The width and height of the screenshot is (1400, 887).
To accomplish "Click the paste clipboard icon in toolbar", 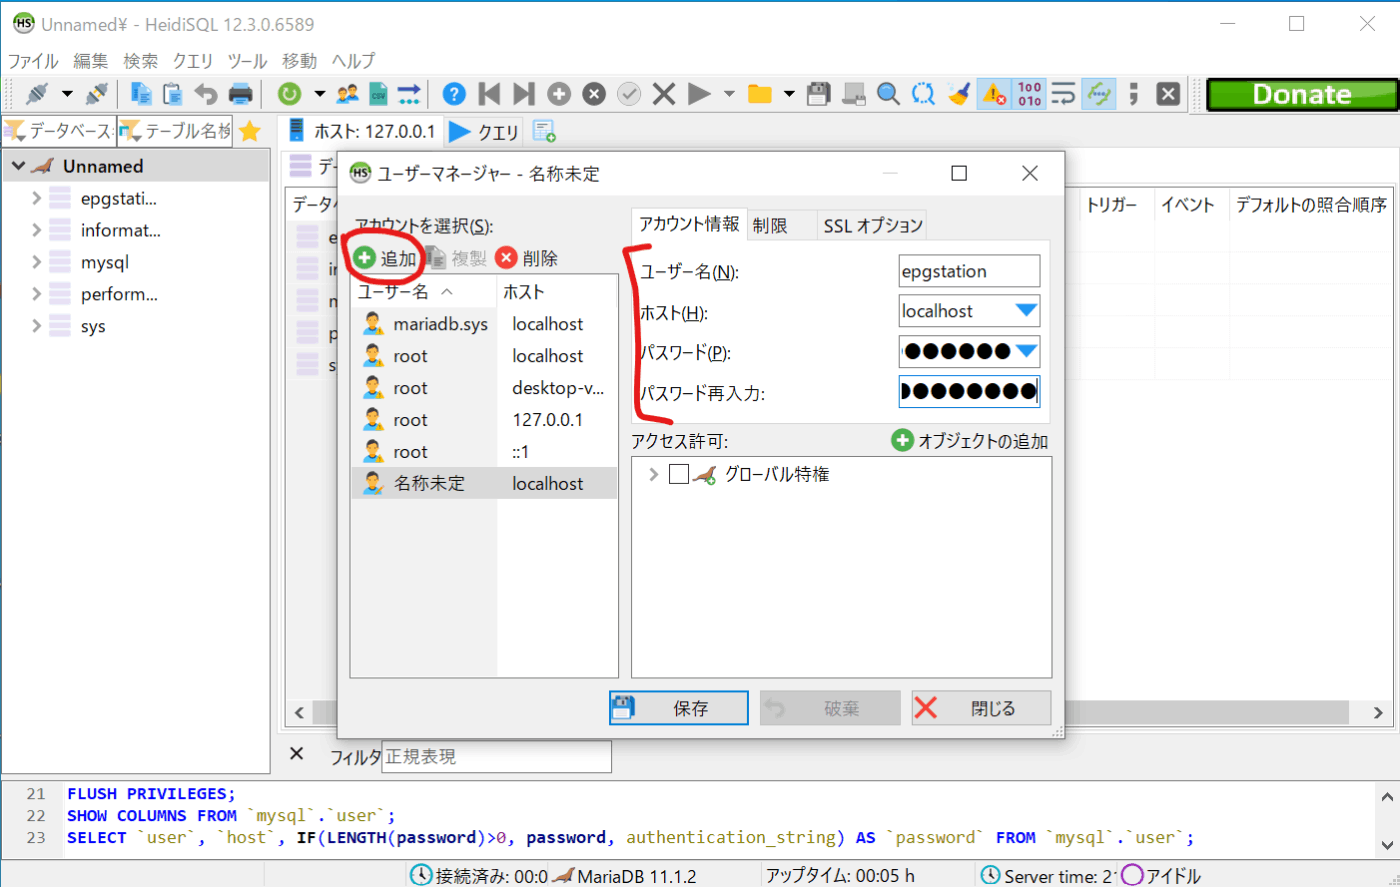I will [173, 94].
